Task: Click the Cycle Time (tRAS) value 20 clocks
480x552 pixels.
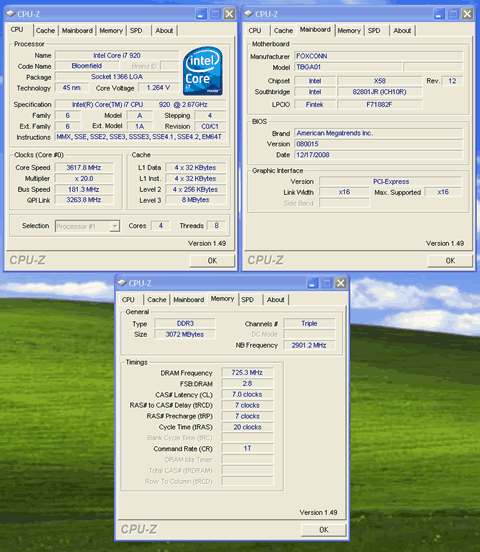Action: pos(247,427)
